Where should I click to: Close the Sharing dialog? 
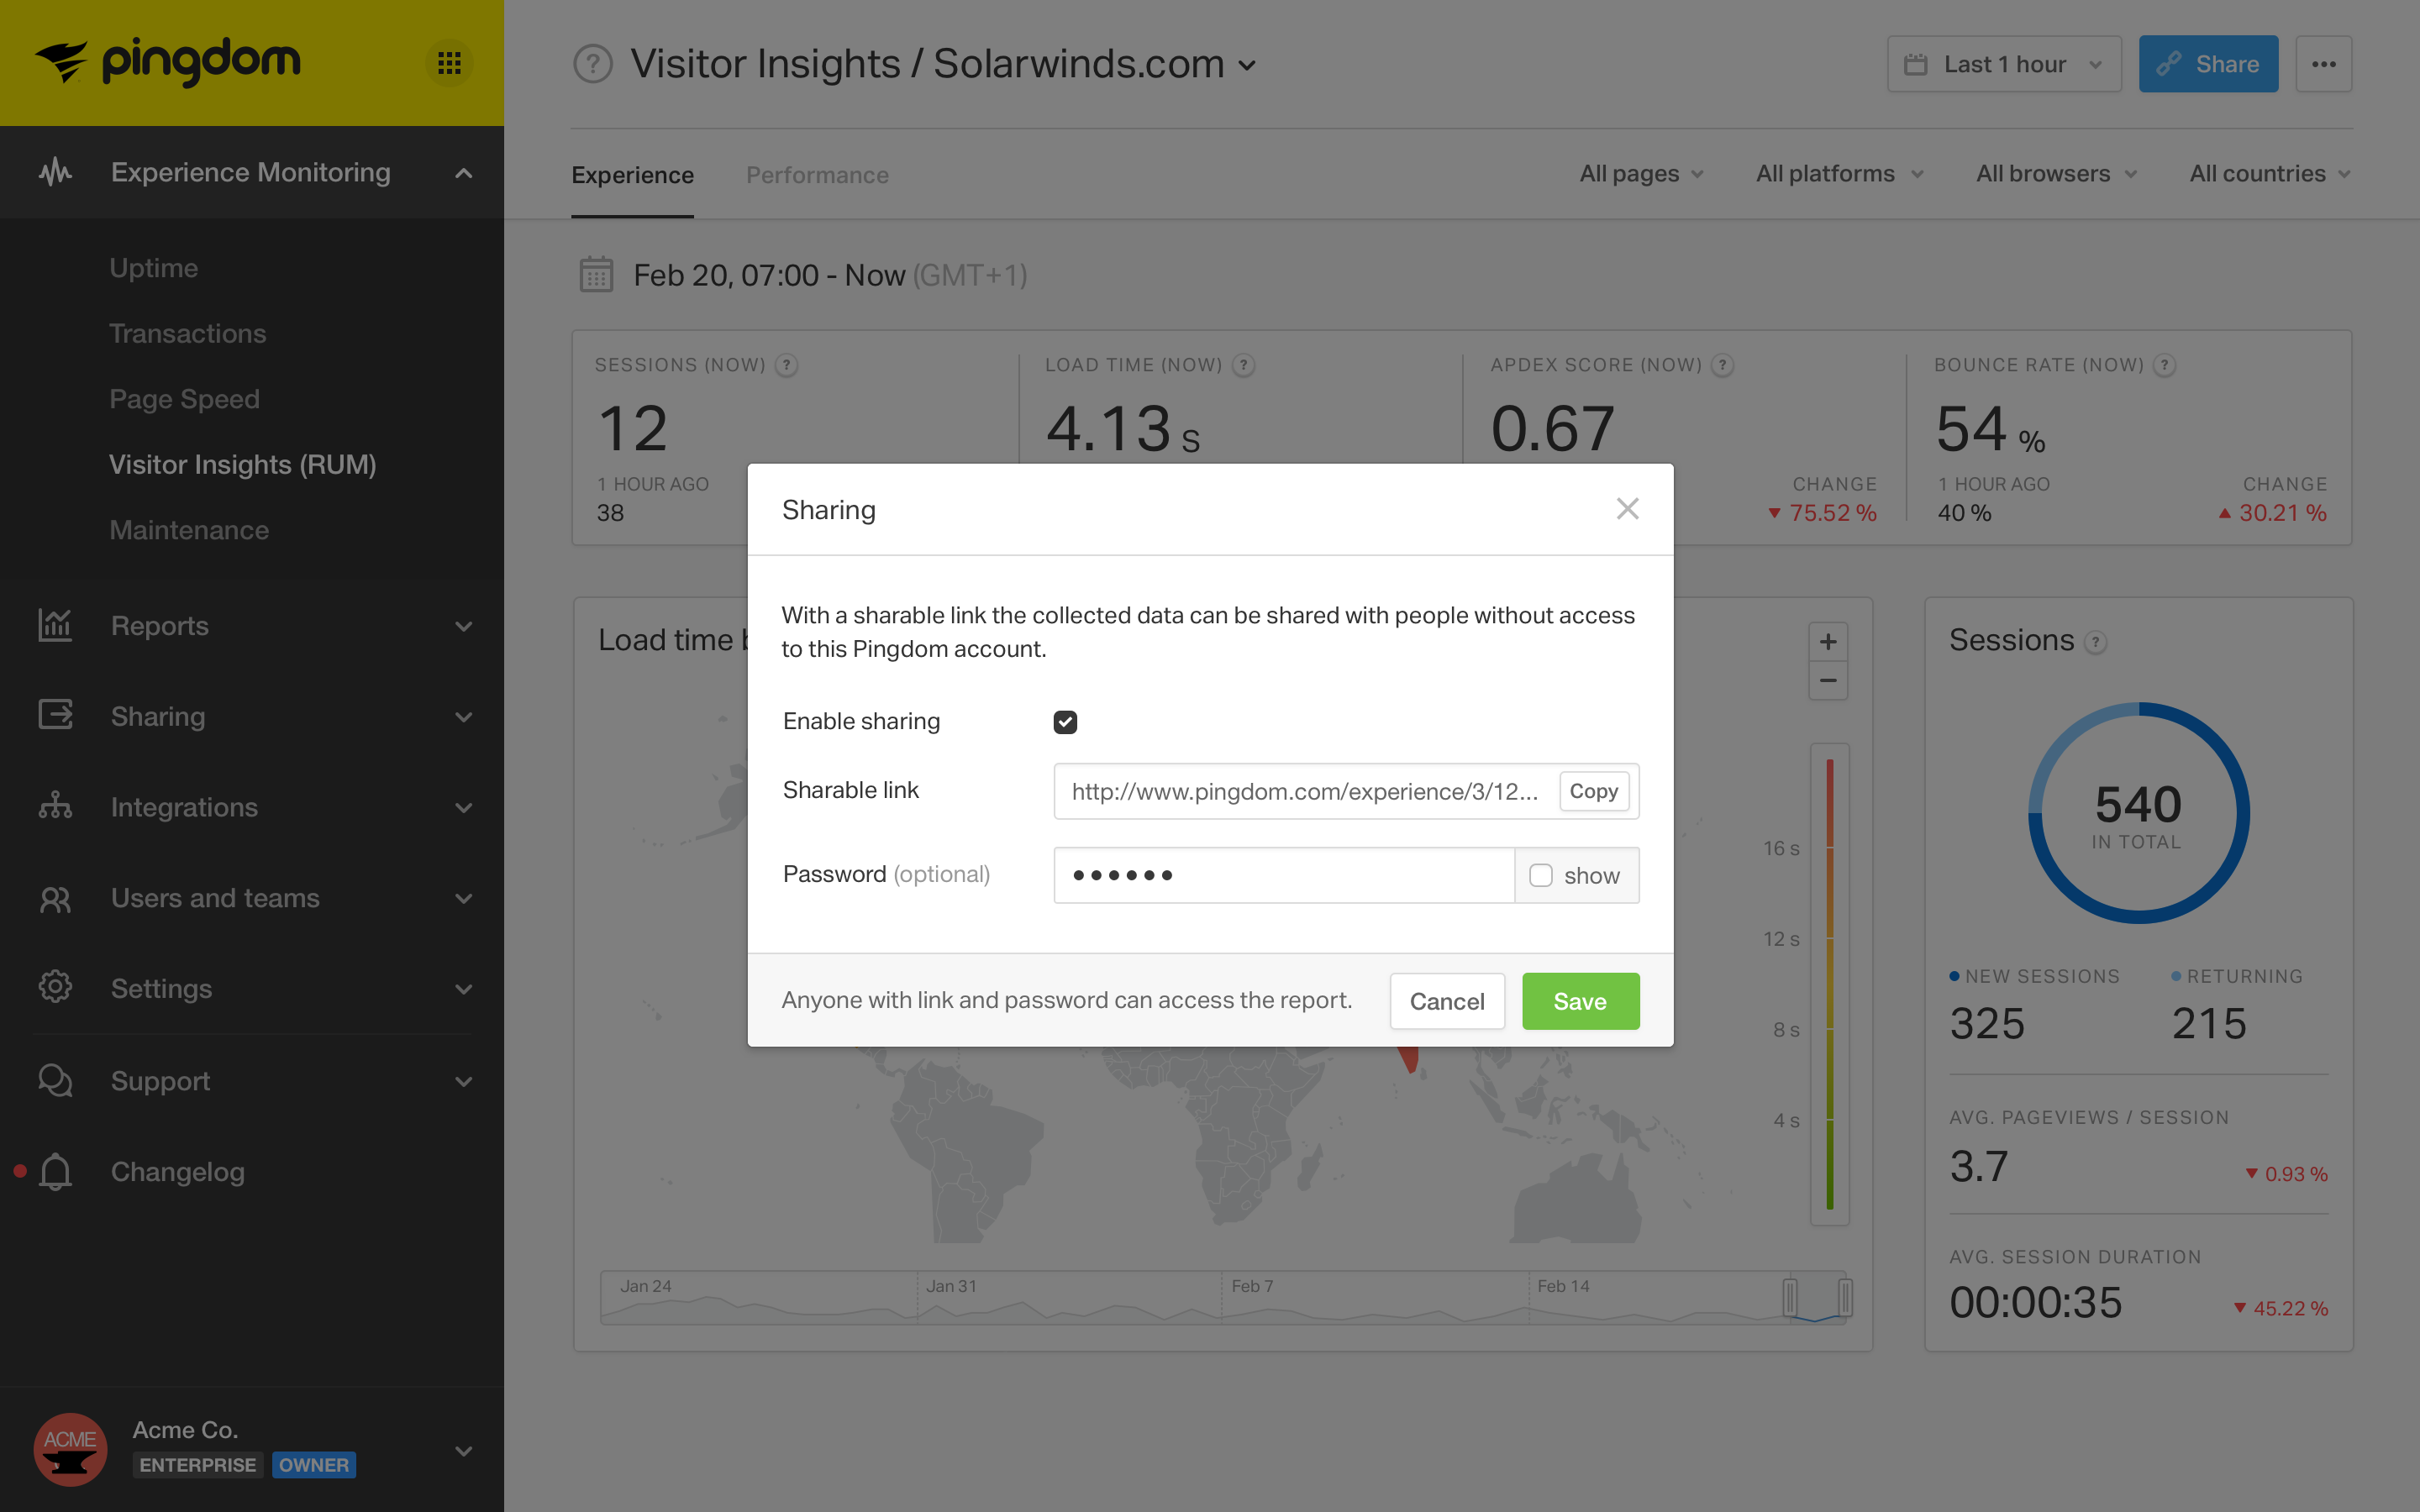(x=1627, y=509)
